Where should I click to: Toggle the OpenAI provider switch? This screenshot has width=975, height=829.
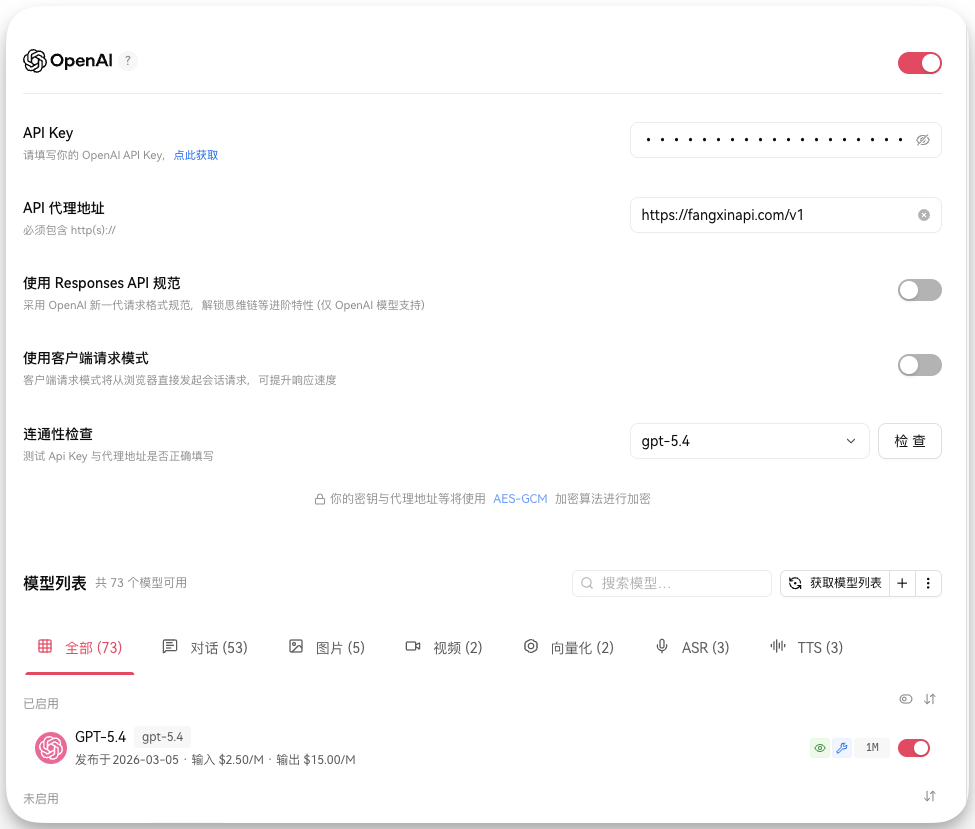pos(920,63)
